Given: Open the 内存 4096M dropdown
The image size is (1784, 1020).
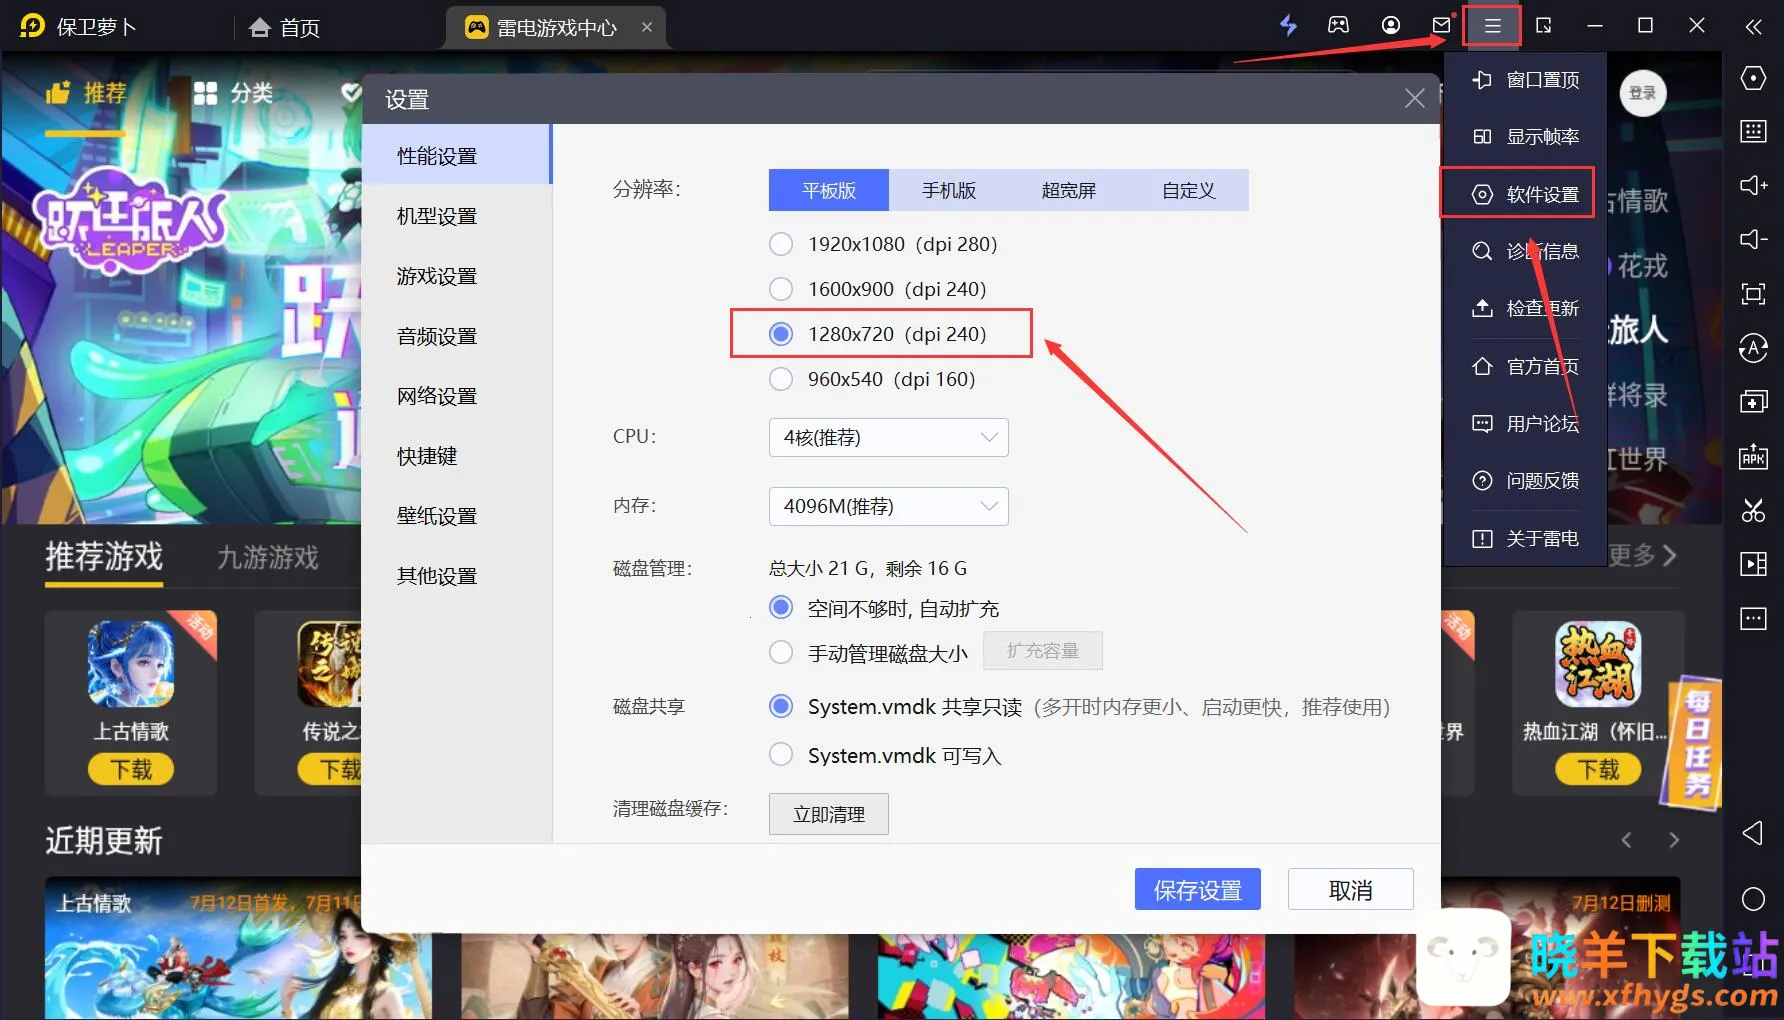Looking at the screenshot, I should (x=888, y=506).
